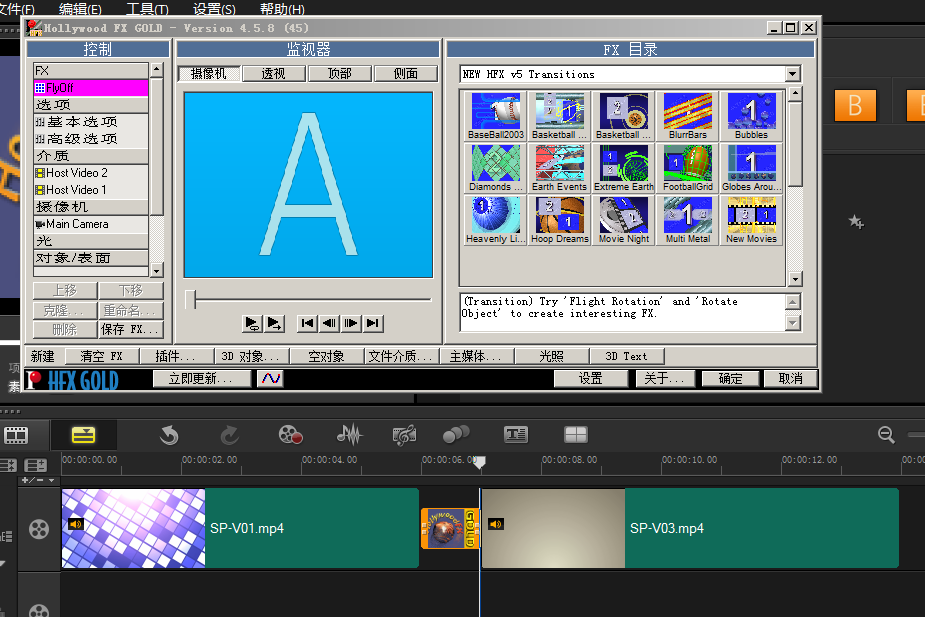Switch monitor to the 摄像机 view tab

click(x=209, y=73)
